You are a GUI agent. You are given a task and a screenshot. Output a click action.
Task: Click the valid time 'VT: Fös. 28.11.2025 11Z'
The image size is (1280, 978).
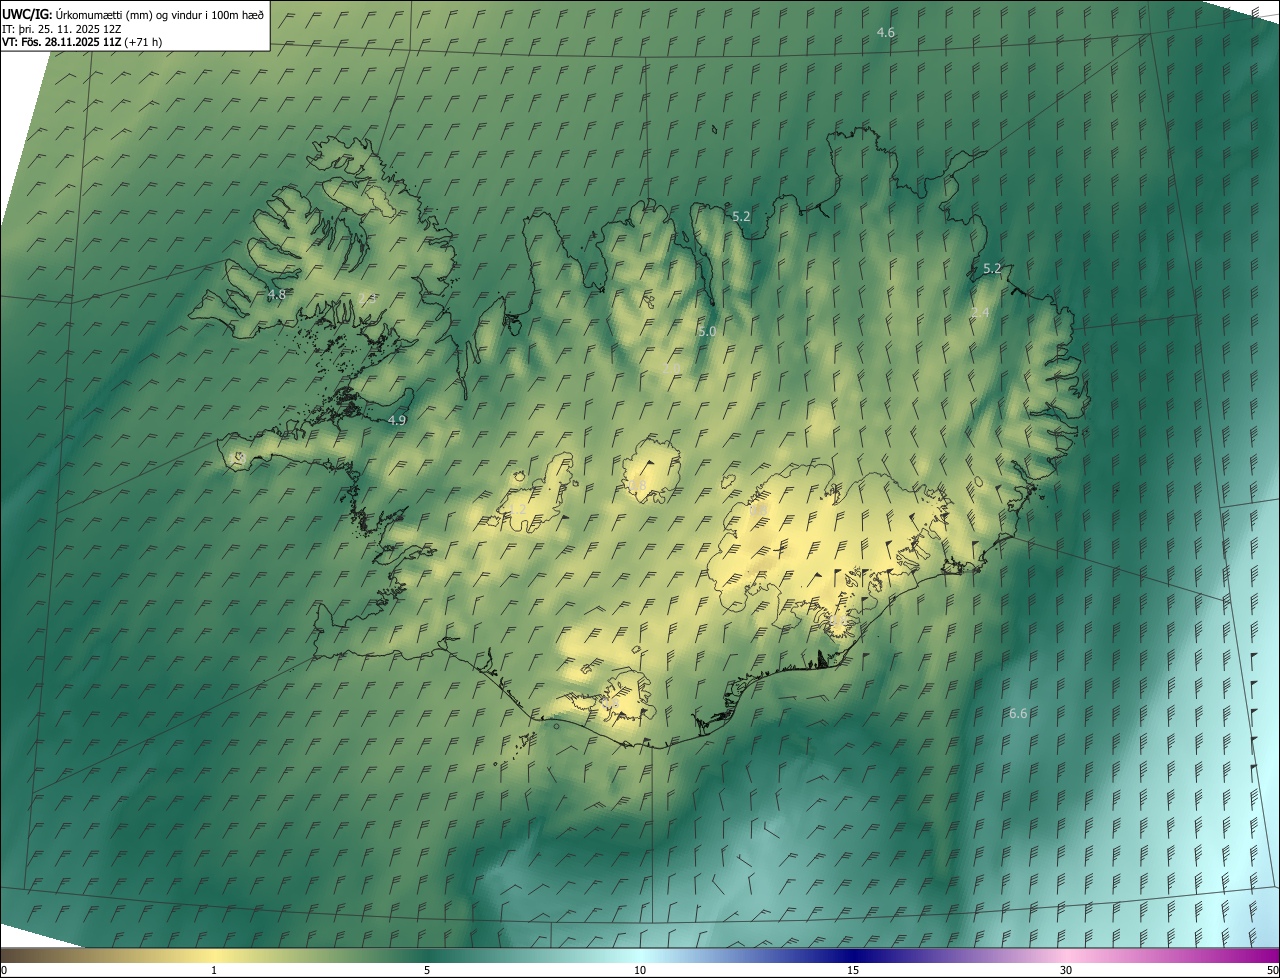(x=62, y=42)
